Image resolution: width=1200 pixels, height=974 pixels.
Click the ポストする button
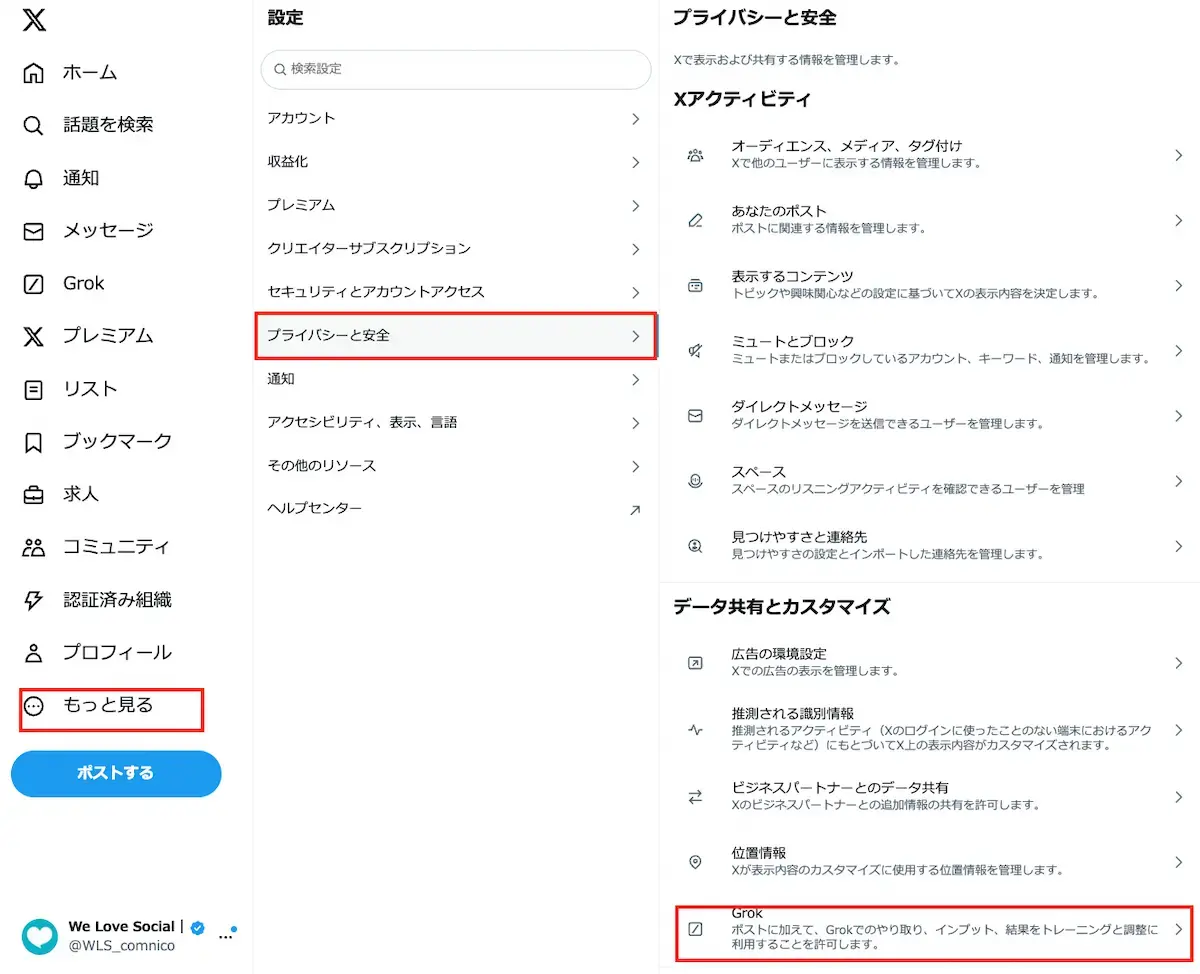coord(116,773)
